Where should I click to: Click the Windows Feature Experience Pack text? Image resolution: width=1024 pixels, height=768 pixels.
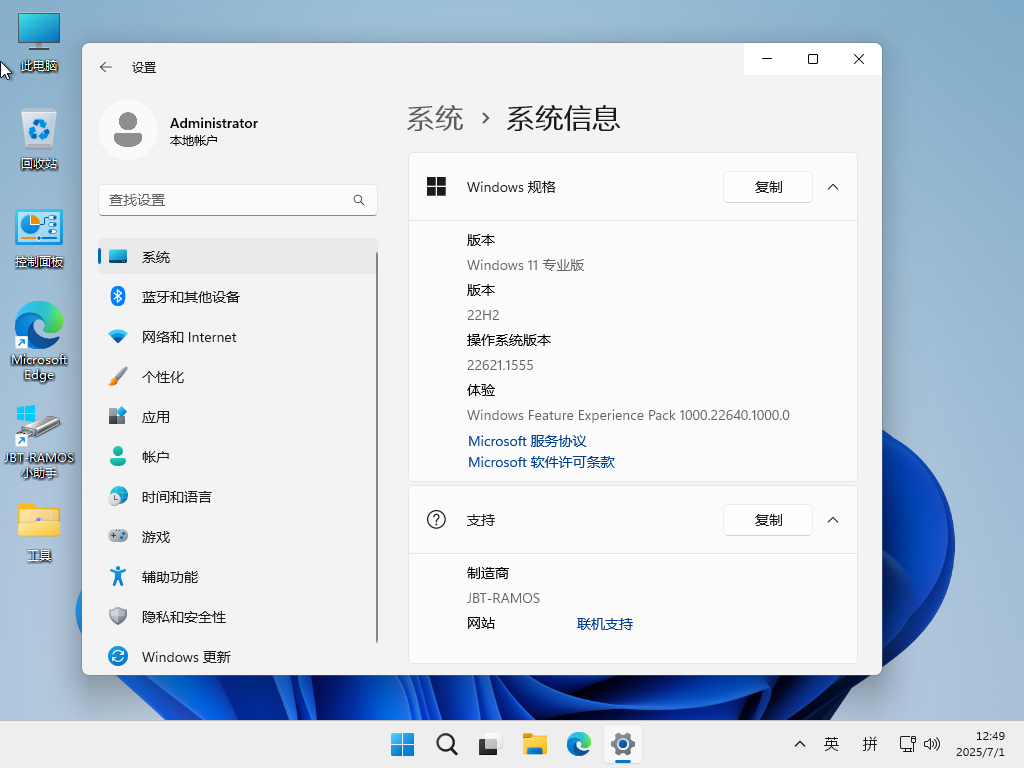(x=628, y=415)
